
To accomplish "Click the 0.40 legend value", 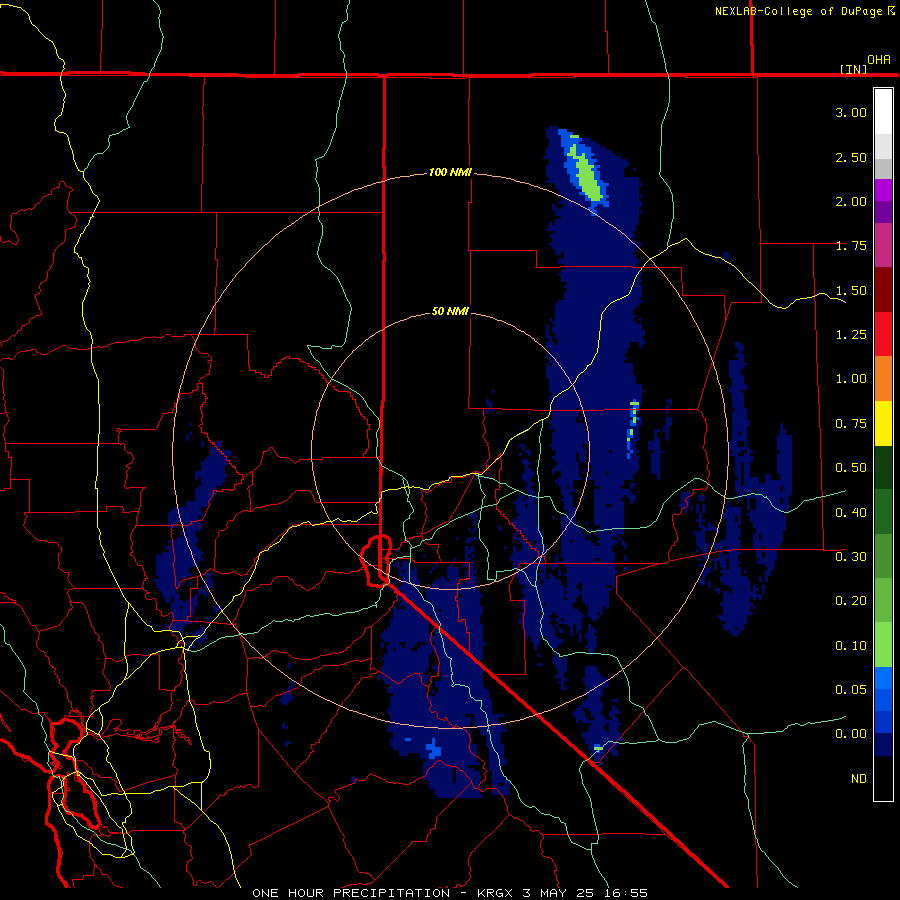I will click(851, 512).
